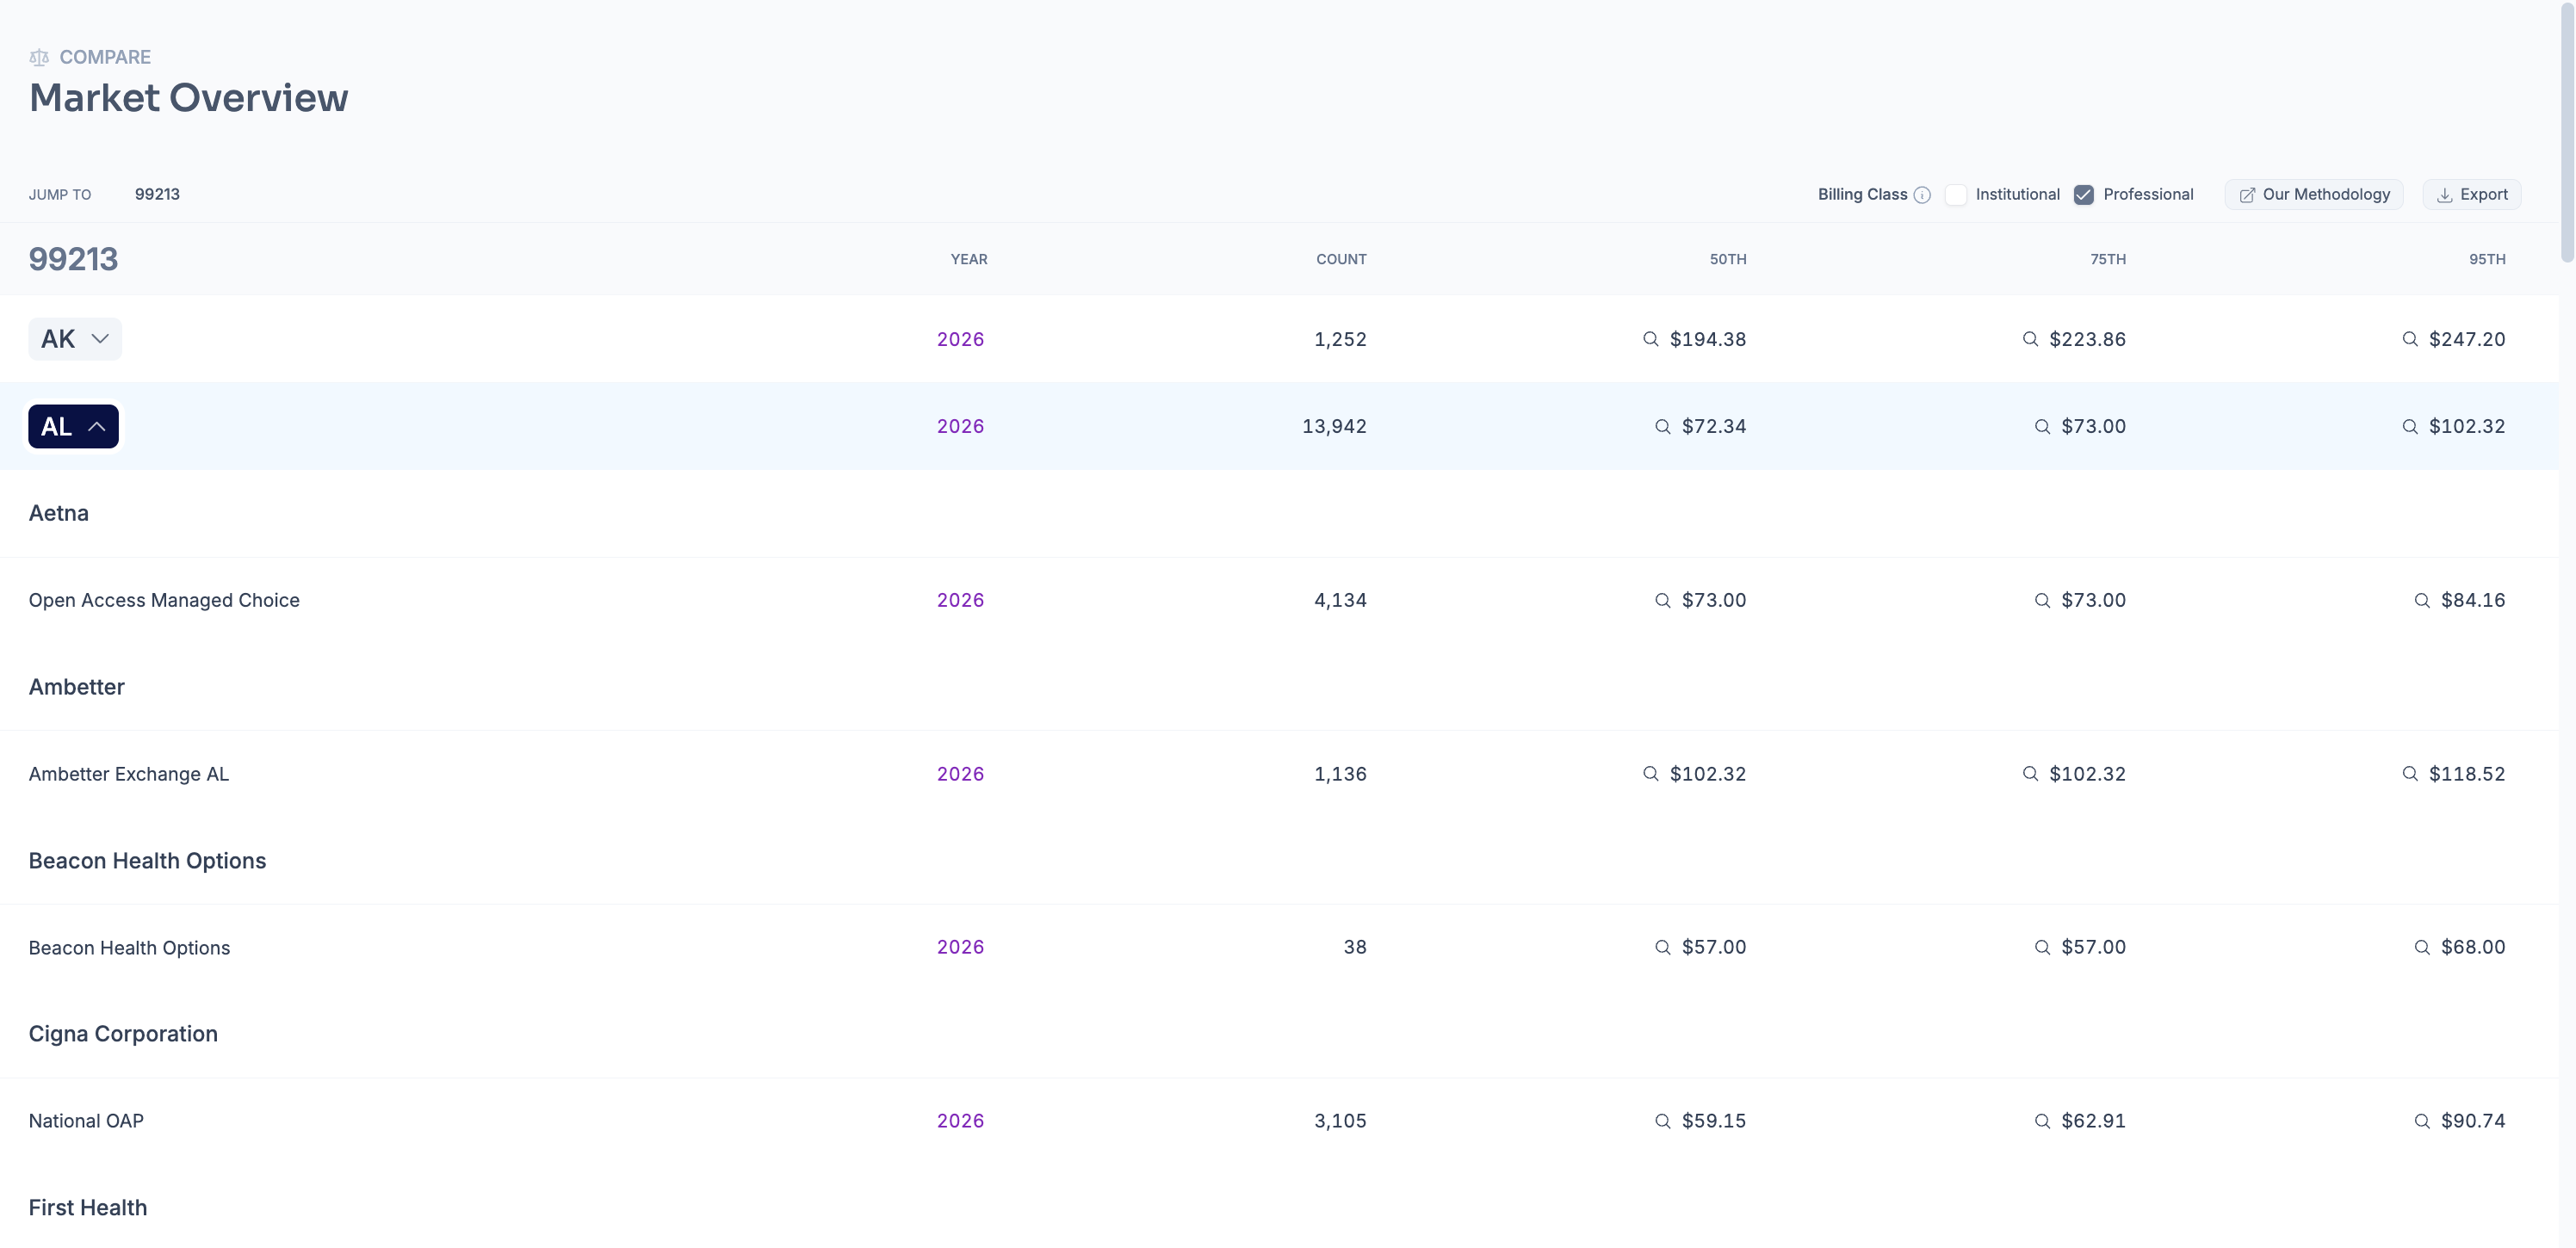
Task: Click the 50TH column header
Action: coord(1727,259)
